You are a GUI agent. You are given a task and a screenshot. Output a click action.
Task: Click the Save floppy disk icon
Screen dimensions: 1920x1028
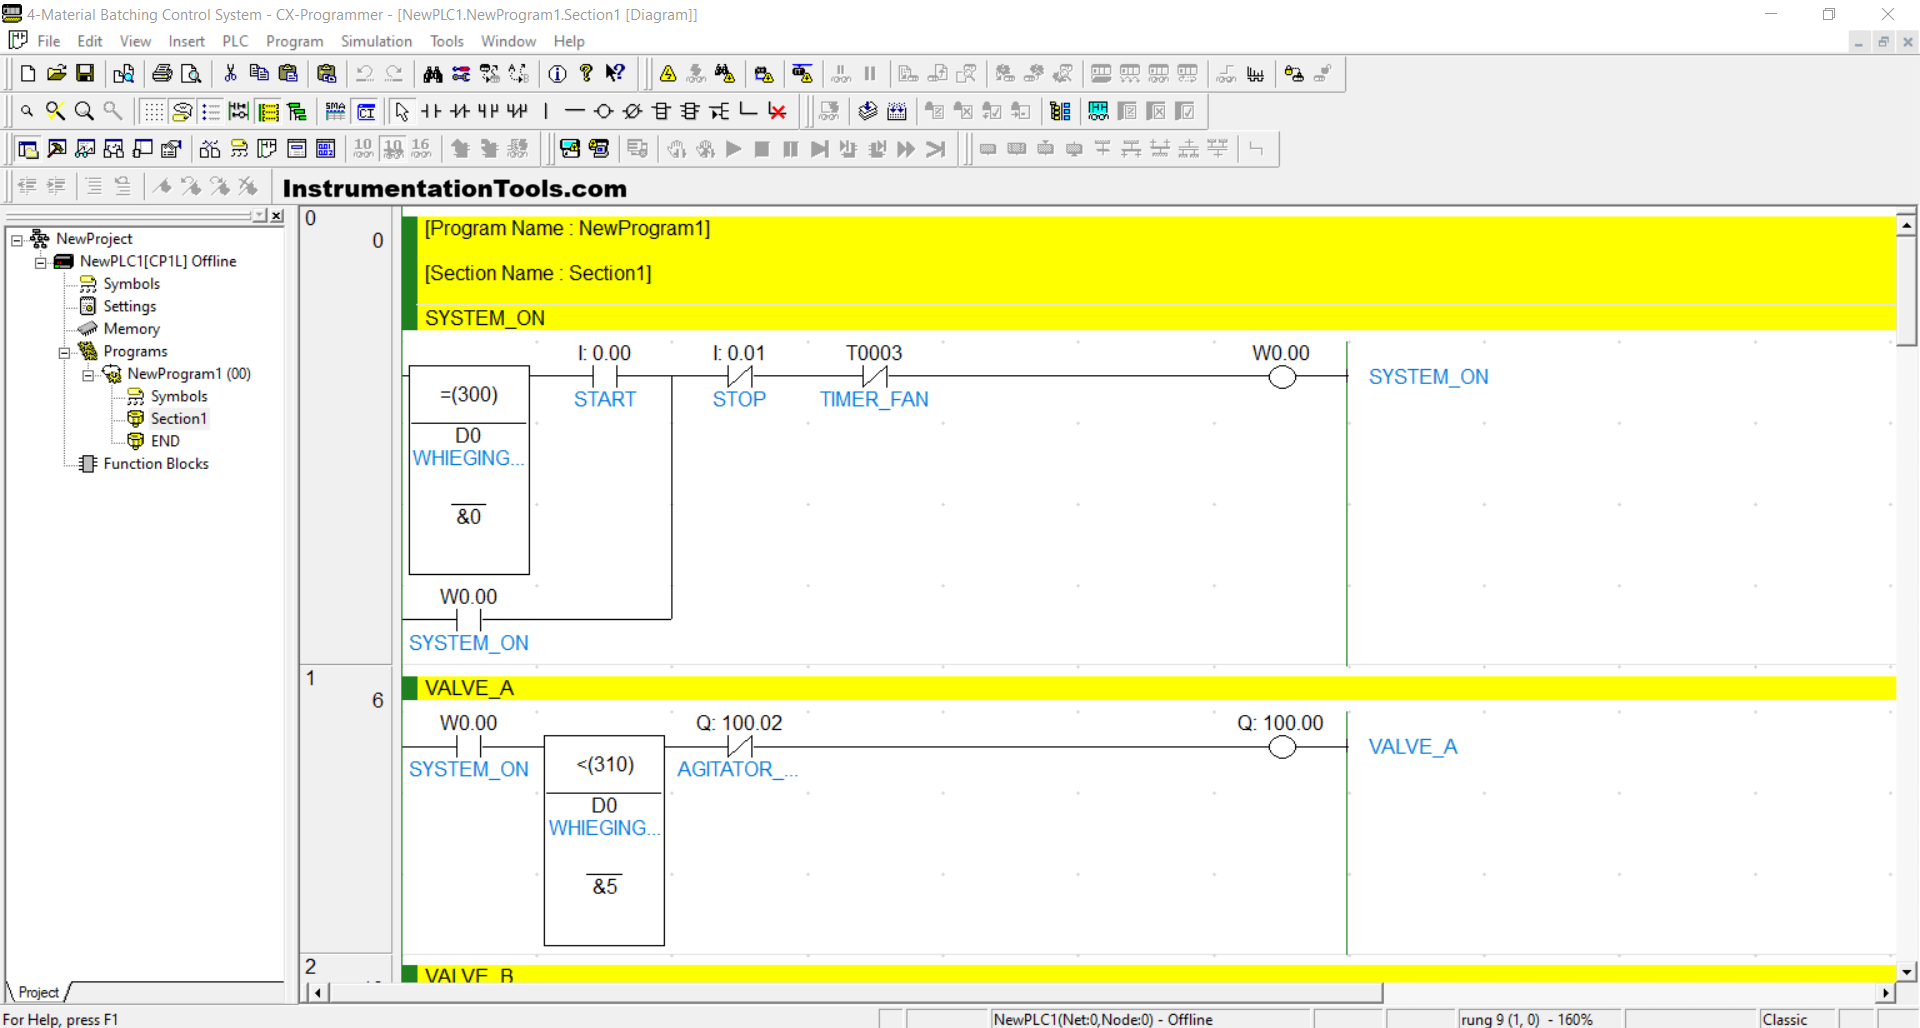pos(85,73)
